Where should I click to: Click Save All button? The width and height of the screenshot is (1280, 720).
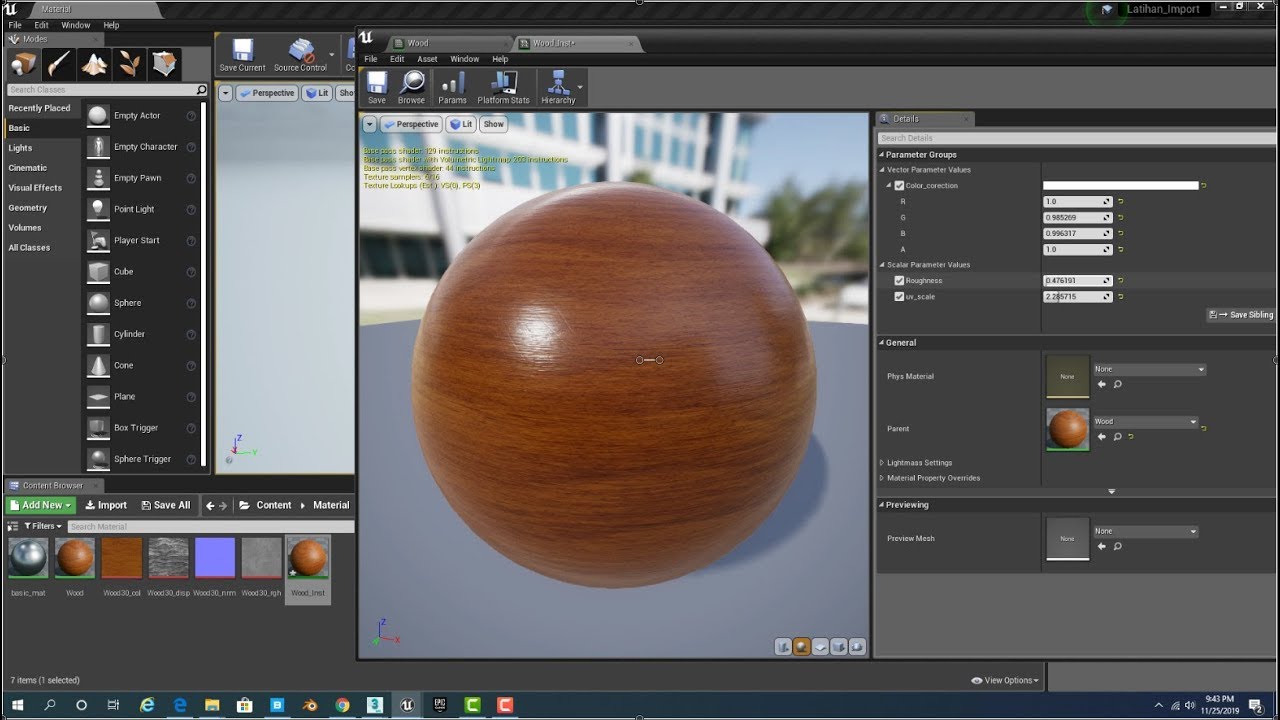pos(166,506)
